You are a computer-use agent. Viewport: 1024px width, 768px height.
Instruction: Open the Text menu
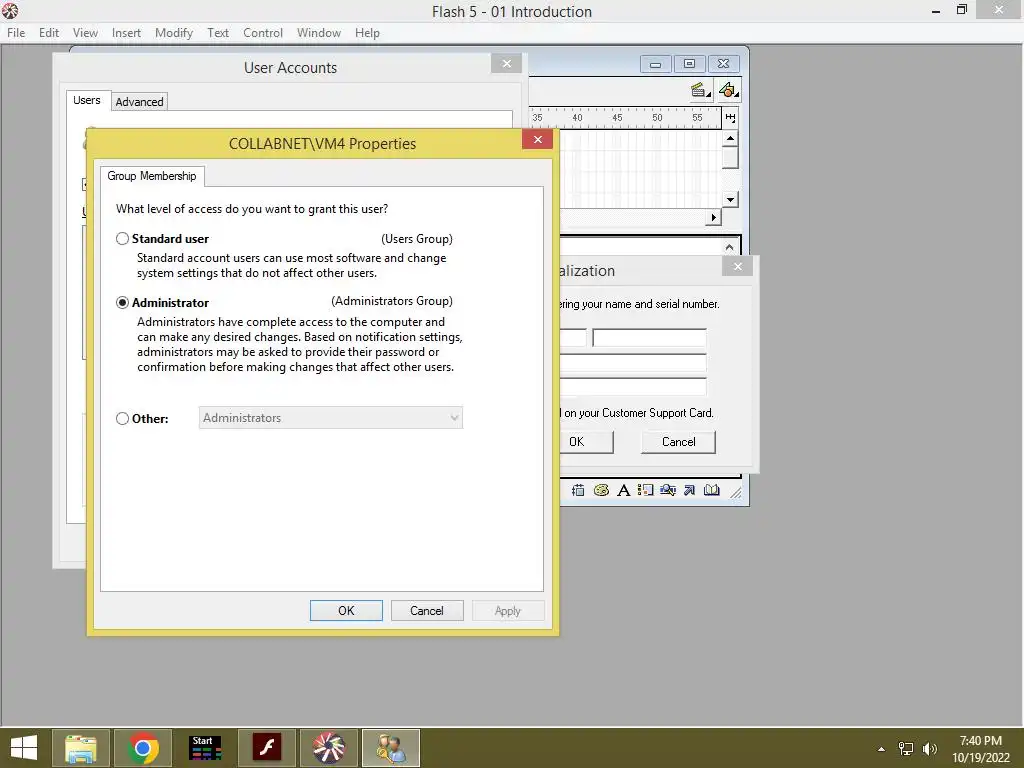click(218, 33)
